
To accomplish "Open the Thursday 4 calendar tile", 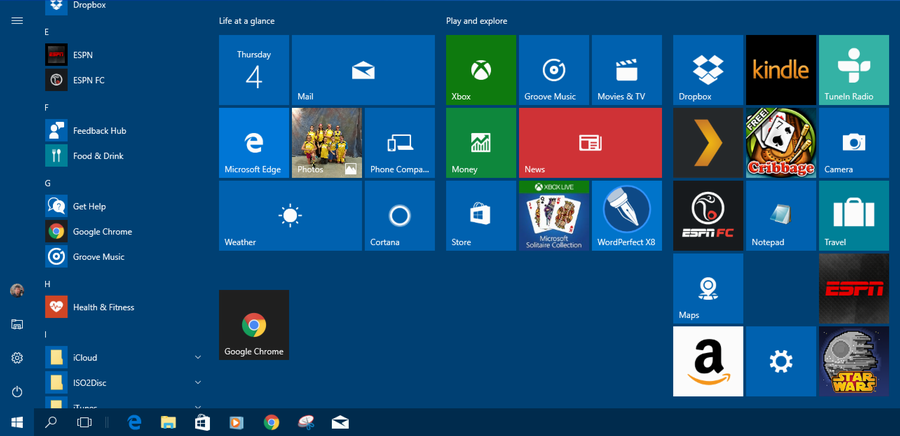I will (x=254, y=70).
